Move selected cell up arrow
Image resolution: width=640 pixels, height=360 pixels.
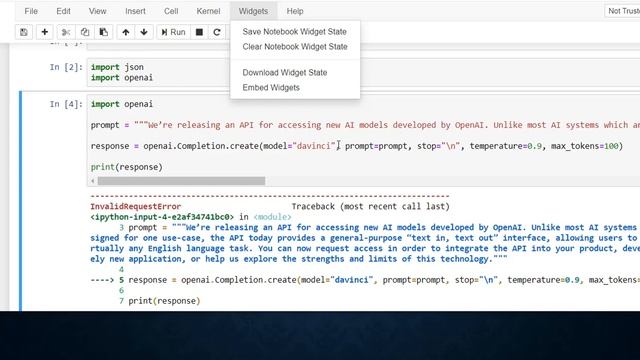point(126,32)
